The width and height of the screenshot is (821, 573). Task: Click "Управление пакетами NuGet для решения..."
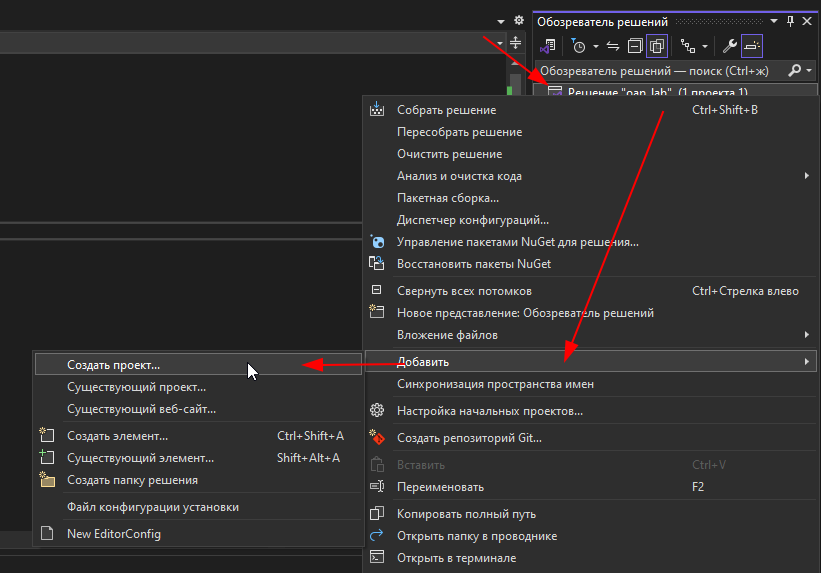pos(517,242)
